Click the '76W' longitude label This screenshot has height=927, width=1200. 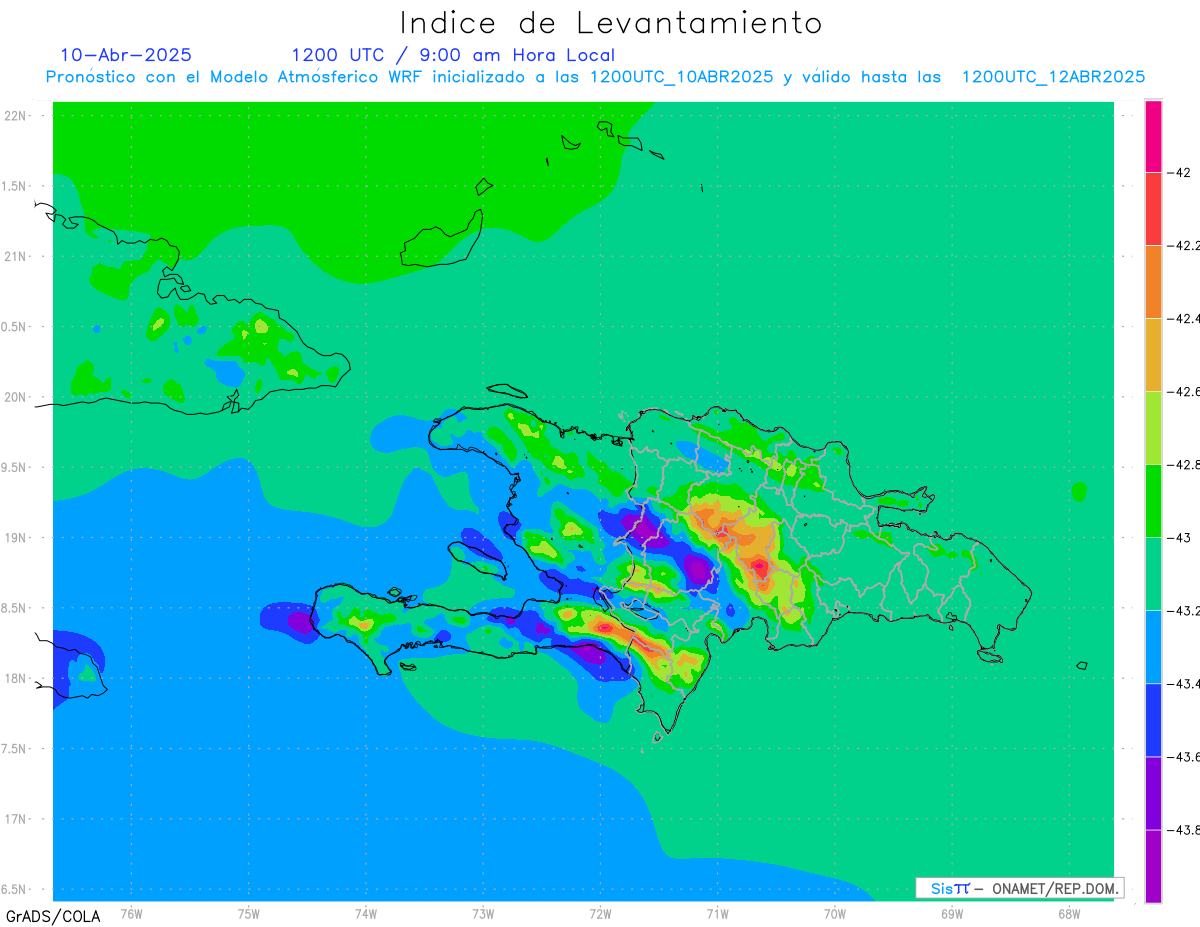tap(131, 913)
